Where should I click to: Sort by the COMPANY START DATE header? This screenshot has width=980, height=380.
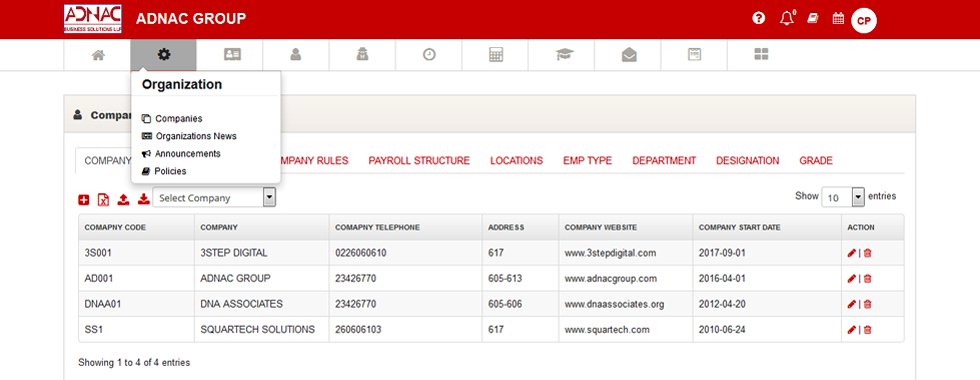click(x=767, y=228)
